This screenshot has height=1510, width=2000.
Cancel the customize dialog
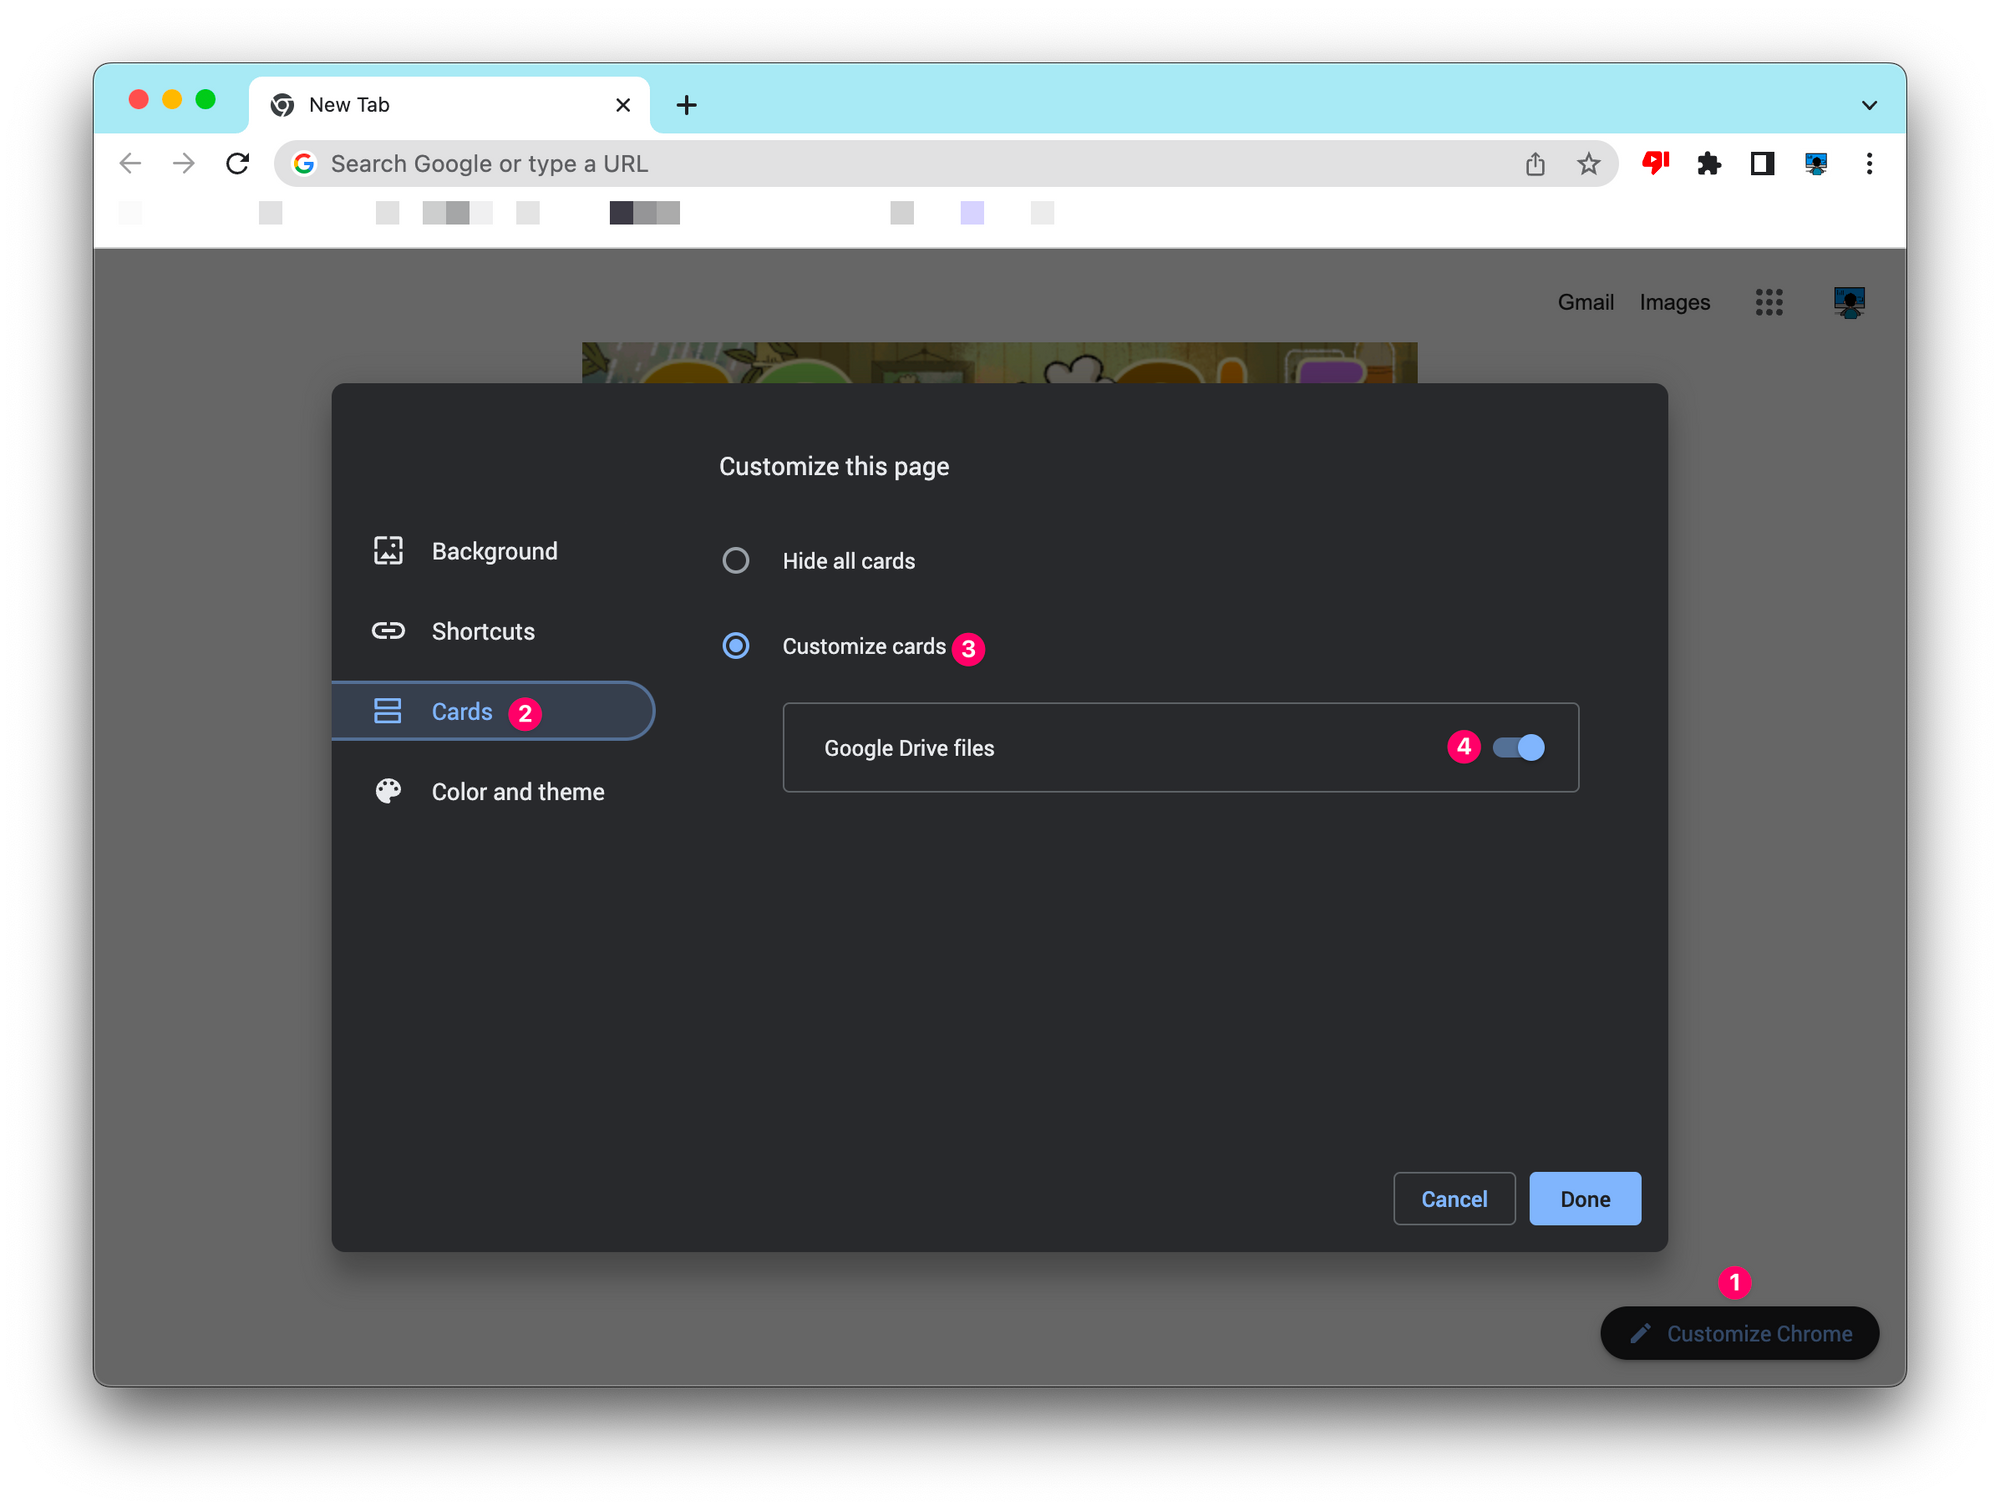pos(1454,1199)
